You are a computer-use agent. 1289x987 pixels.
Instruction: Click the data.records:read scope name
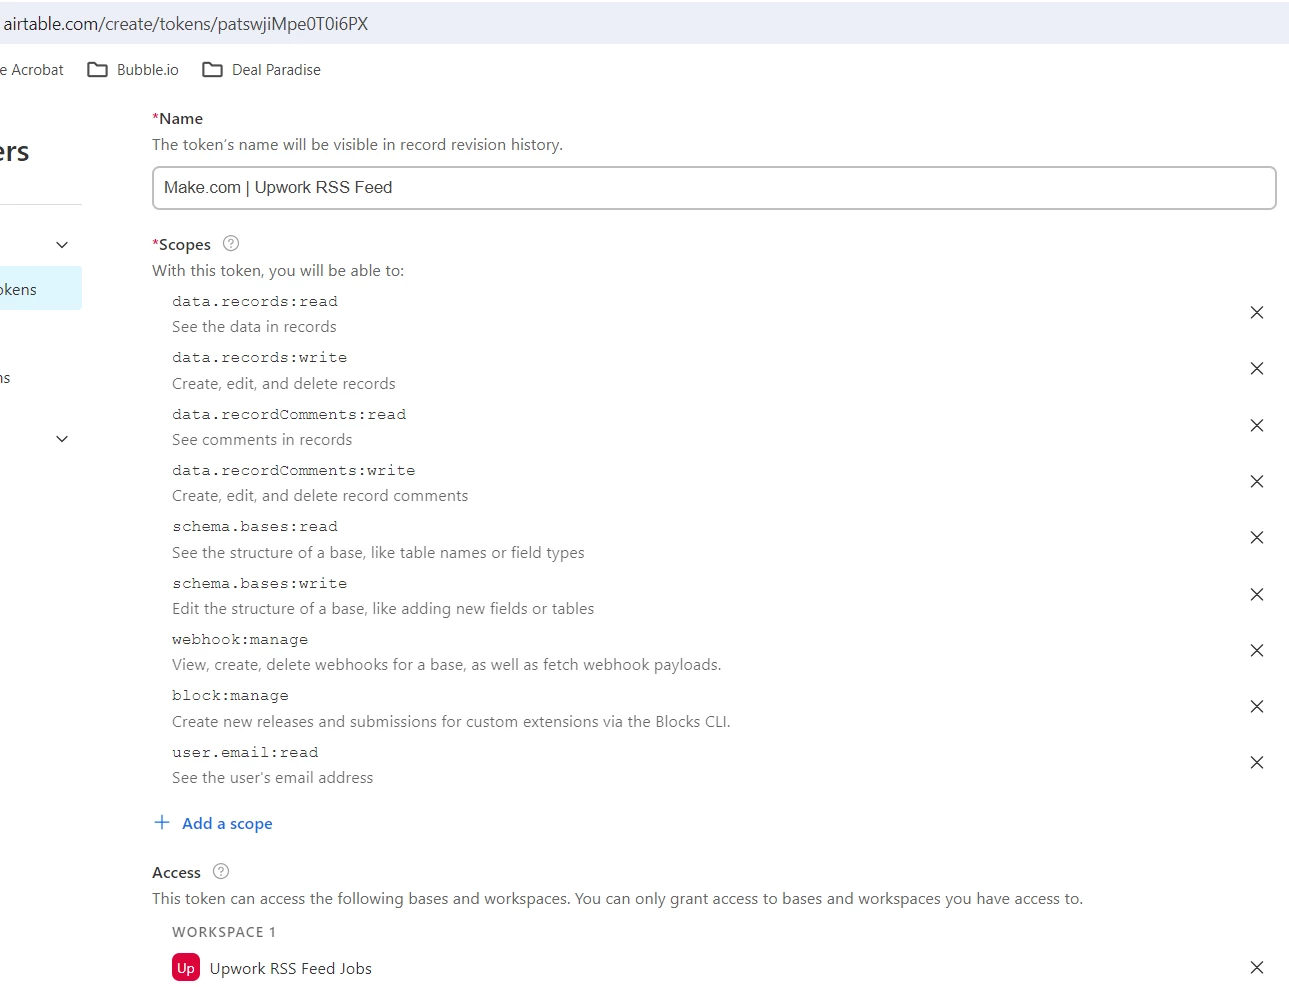click(255, 302)
